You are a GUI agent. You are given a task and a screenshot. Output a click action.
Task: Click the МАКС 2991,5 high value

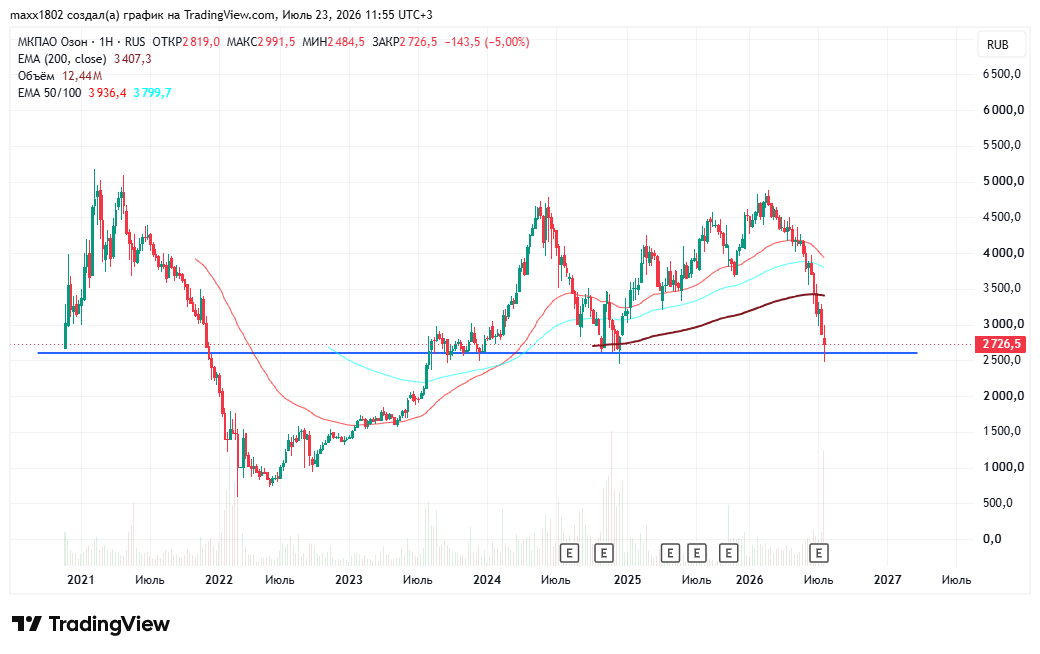coord(261,42)
